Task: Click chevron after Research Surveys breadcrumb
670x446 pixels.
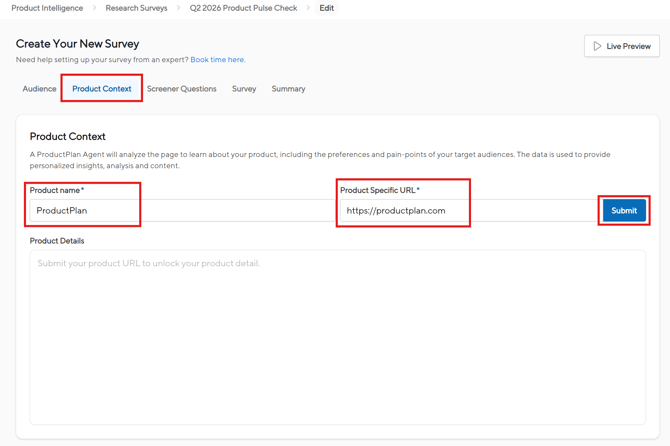Action: pos(179,8)
